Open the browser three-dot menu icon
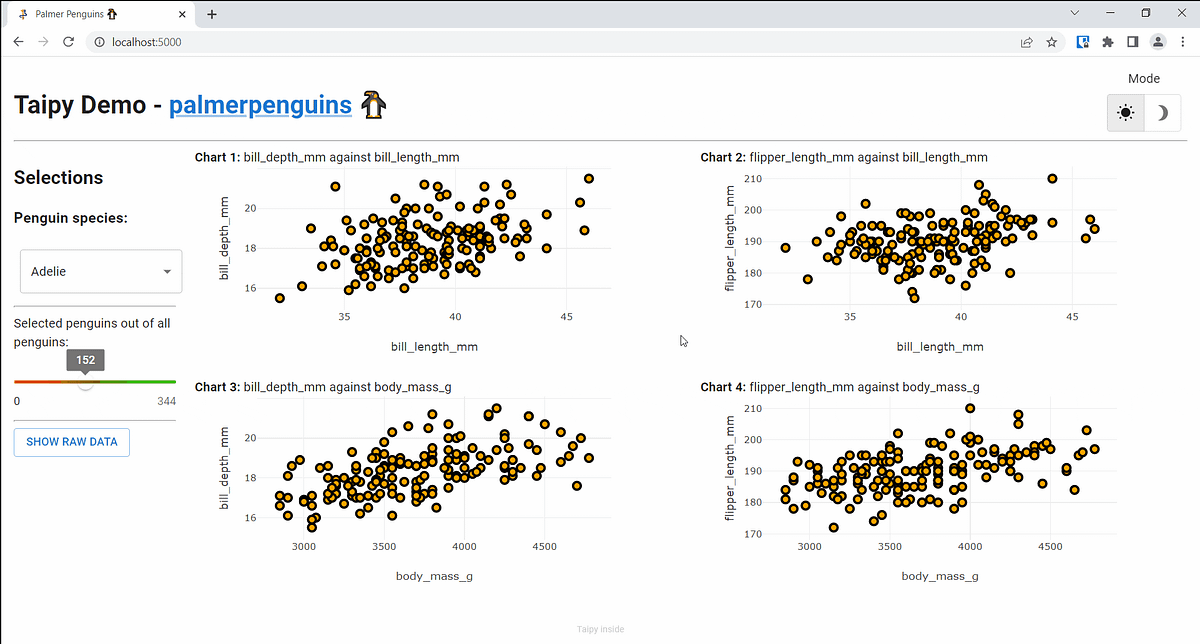The image size is (1200, 644). click(x=1183, y=41)
